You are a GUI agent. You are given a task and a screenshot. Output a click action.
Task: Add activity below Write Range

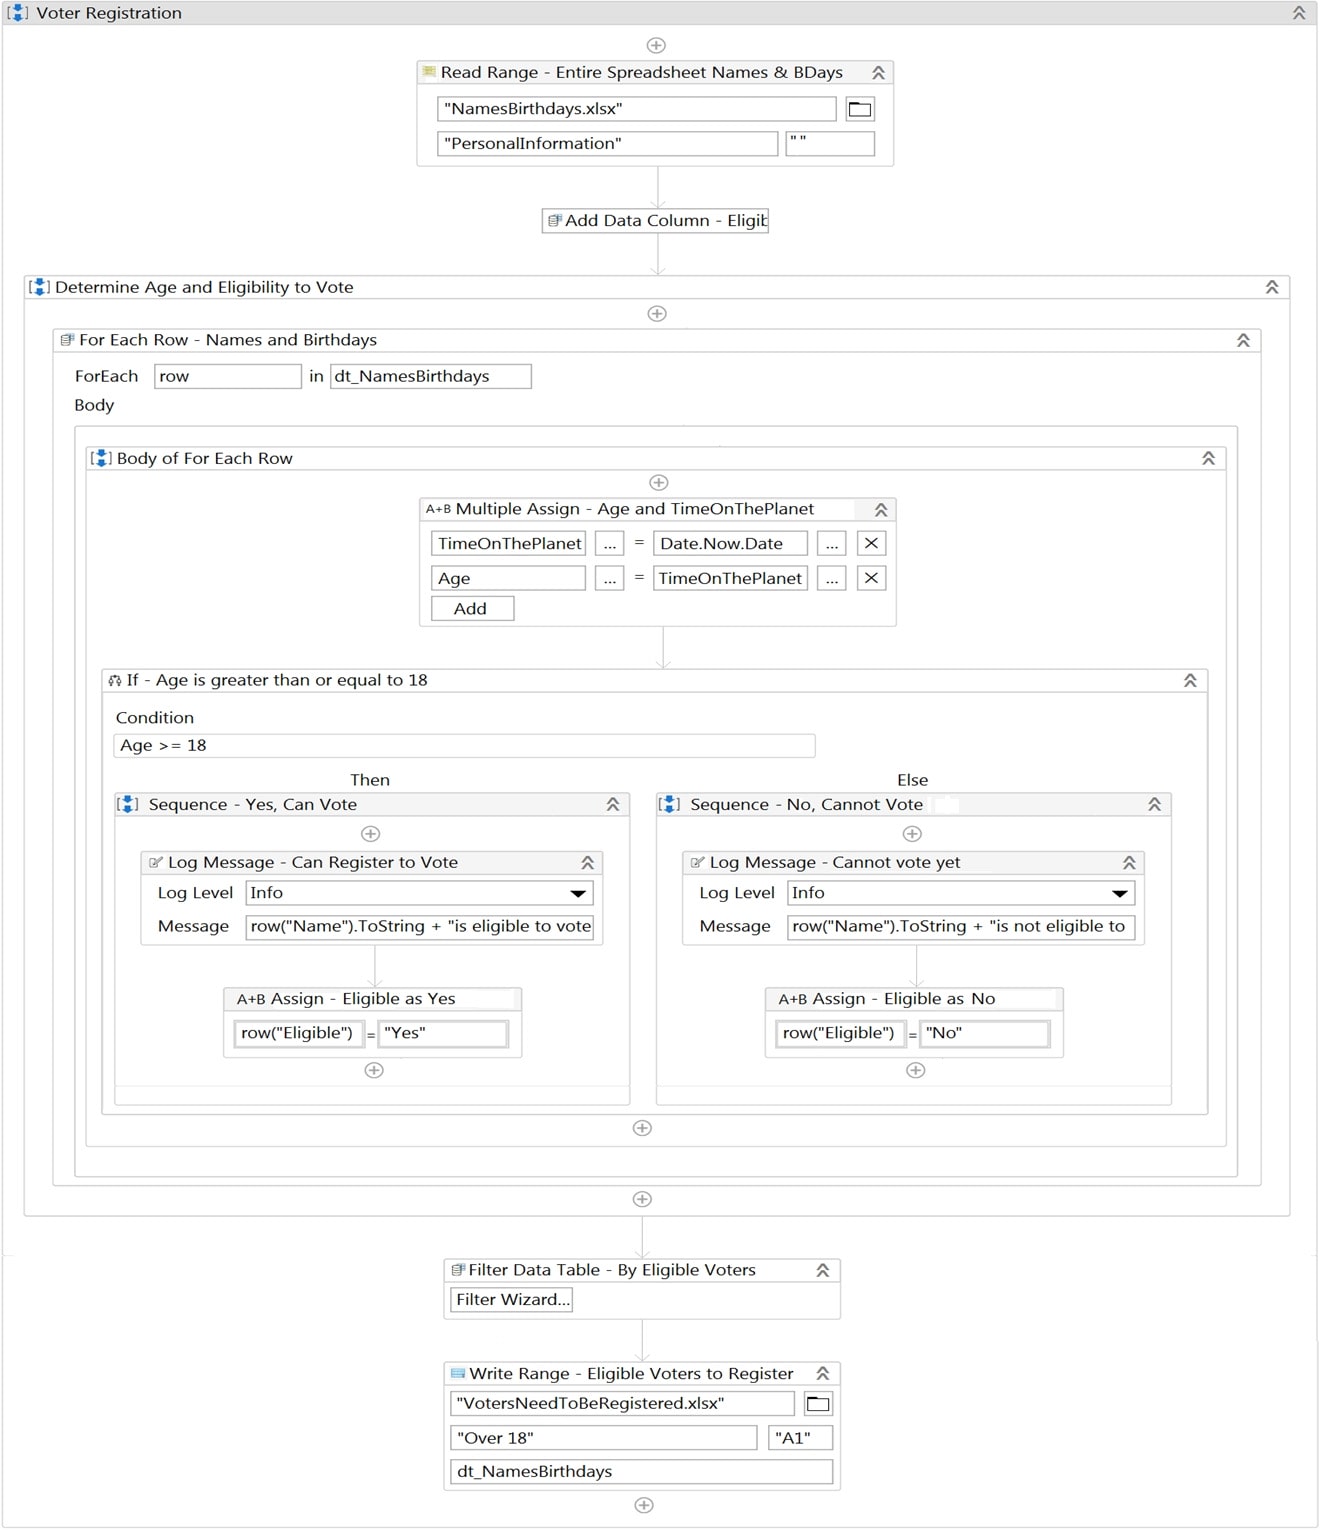644,1506
